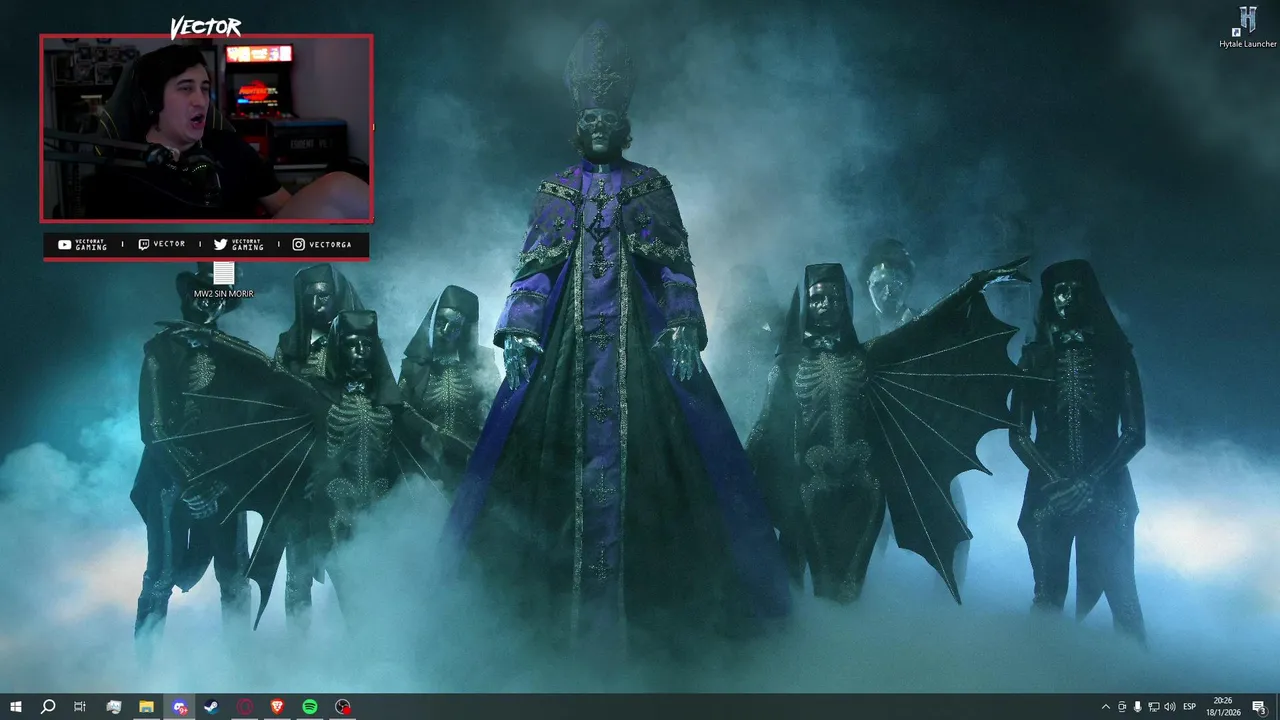
Task: Click the microphone tray icon
Action: pyautogui.click(x=1138, y=707)
